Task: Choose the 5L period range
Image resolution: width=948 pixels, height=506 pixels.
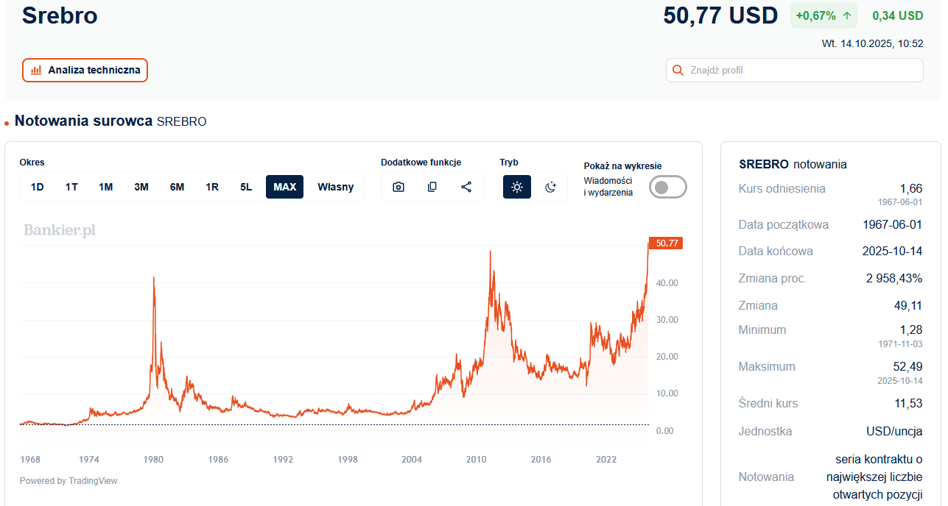Action: (x=246, y=187)
